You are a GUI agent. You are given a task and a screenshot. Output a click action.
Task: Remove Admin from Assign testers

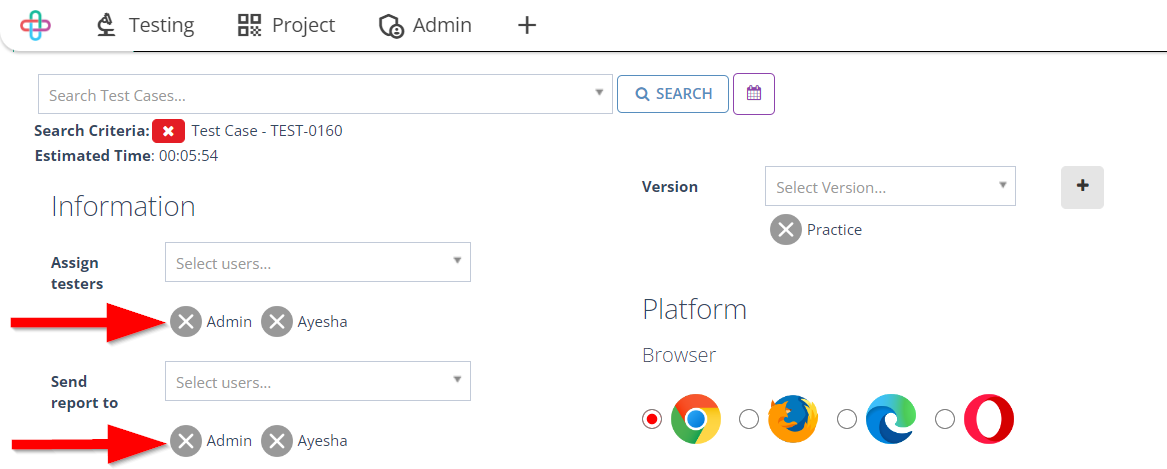186,322
